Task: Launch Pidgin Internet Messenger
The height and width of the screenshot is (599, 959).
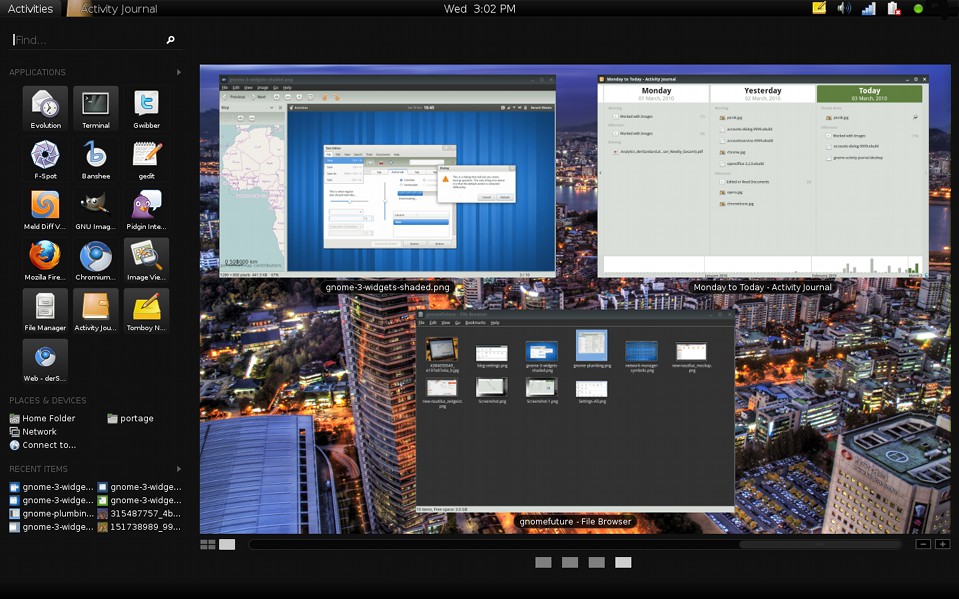Action: tap(146, 209)
